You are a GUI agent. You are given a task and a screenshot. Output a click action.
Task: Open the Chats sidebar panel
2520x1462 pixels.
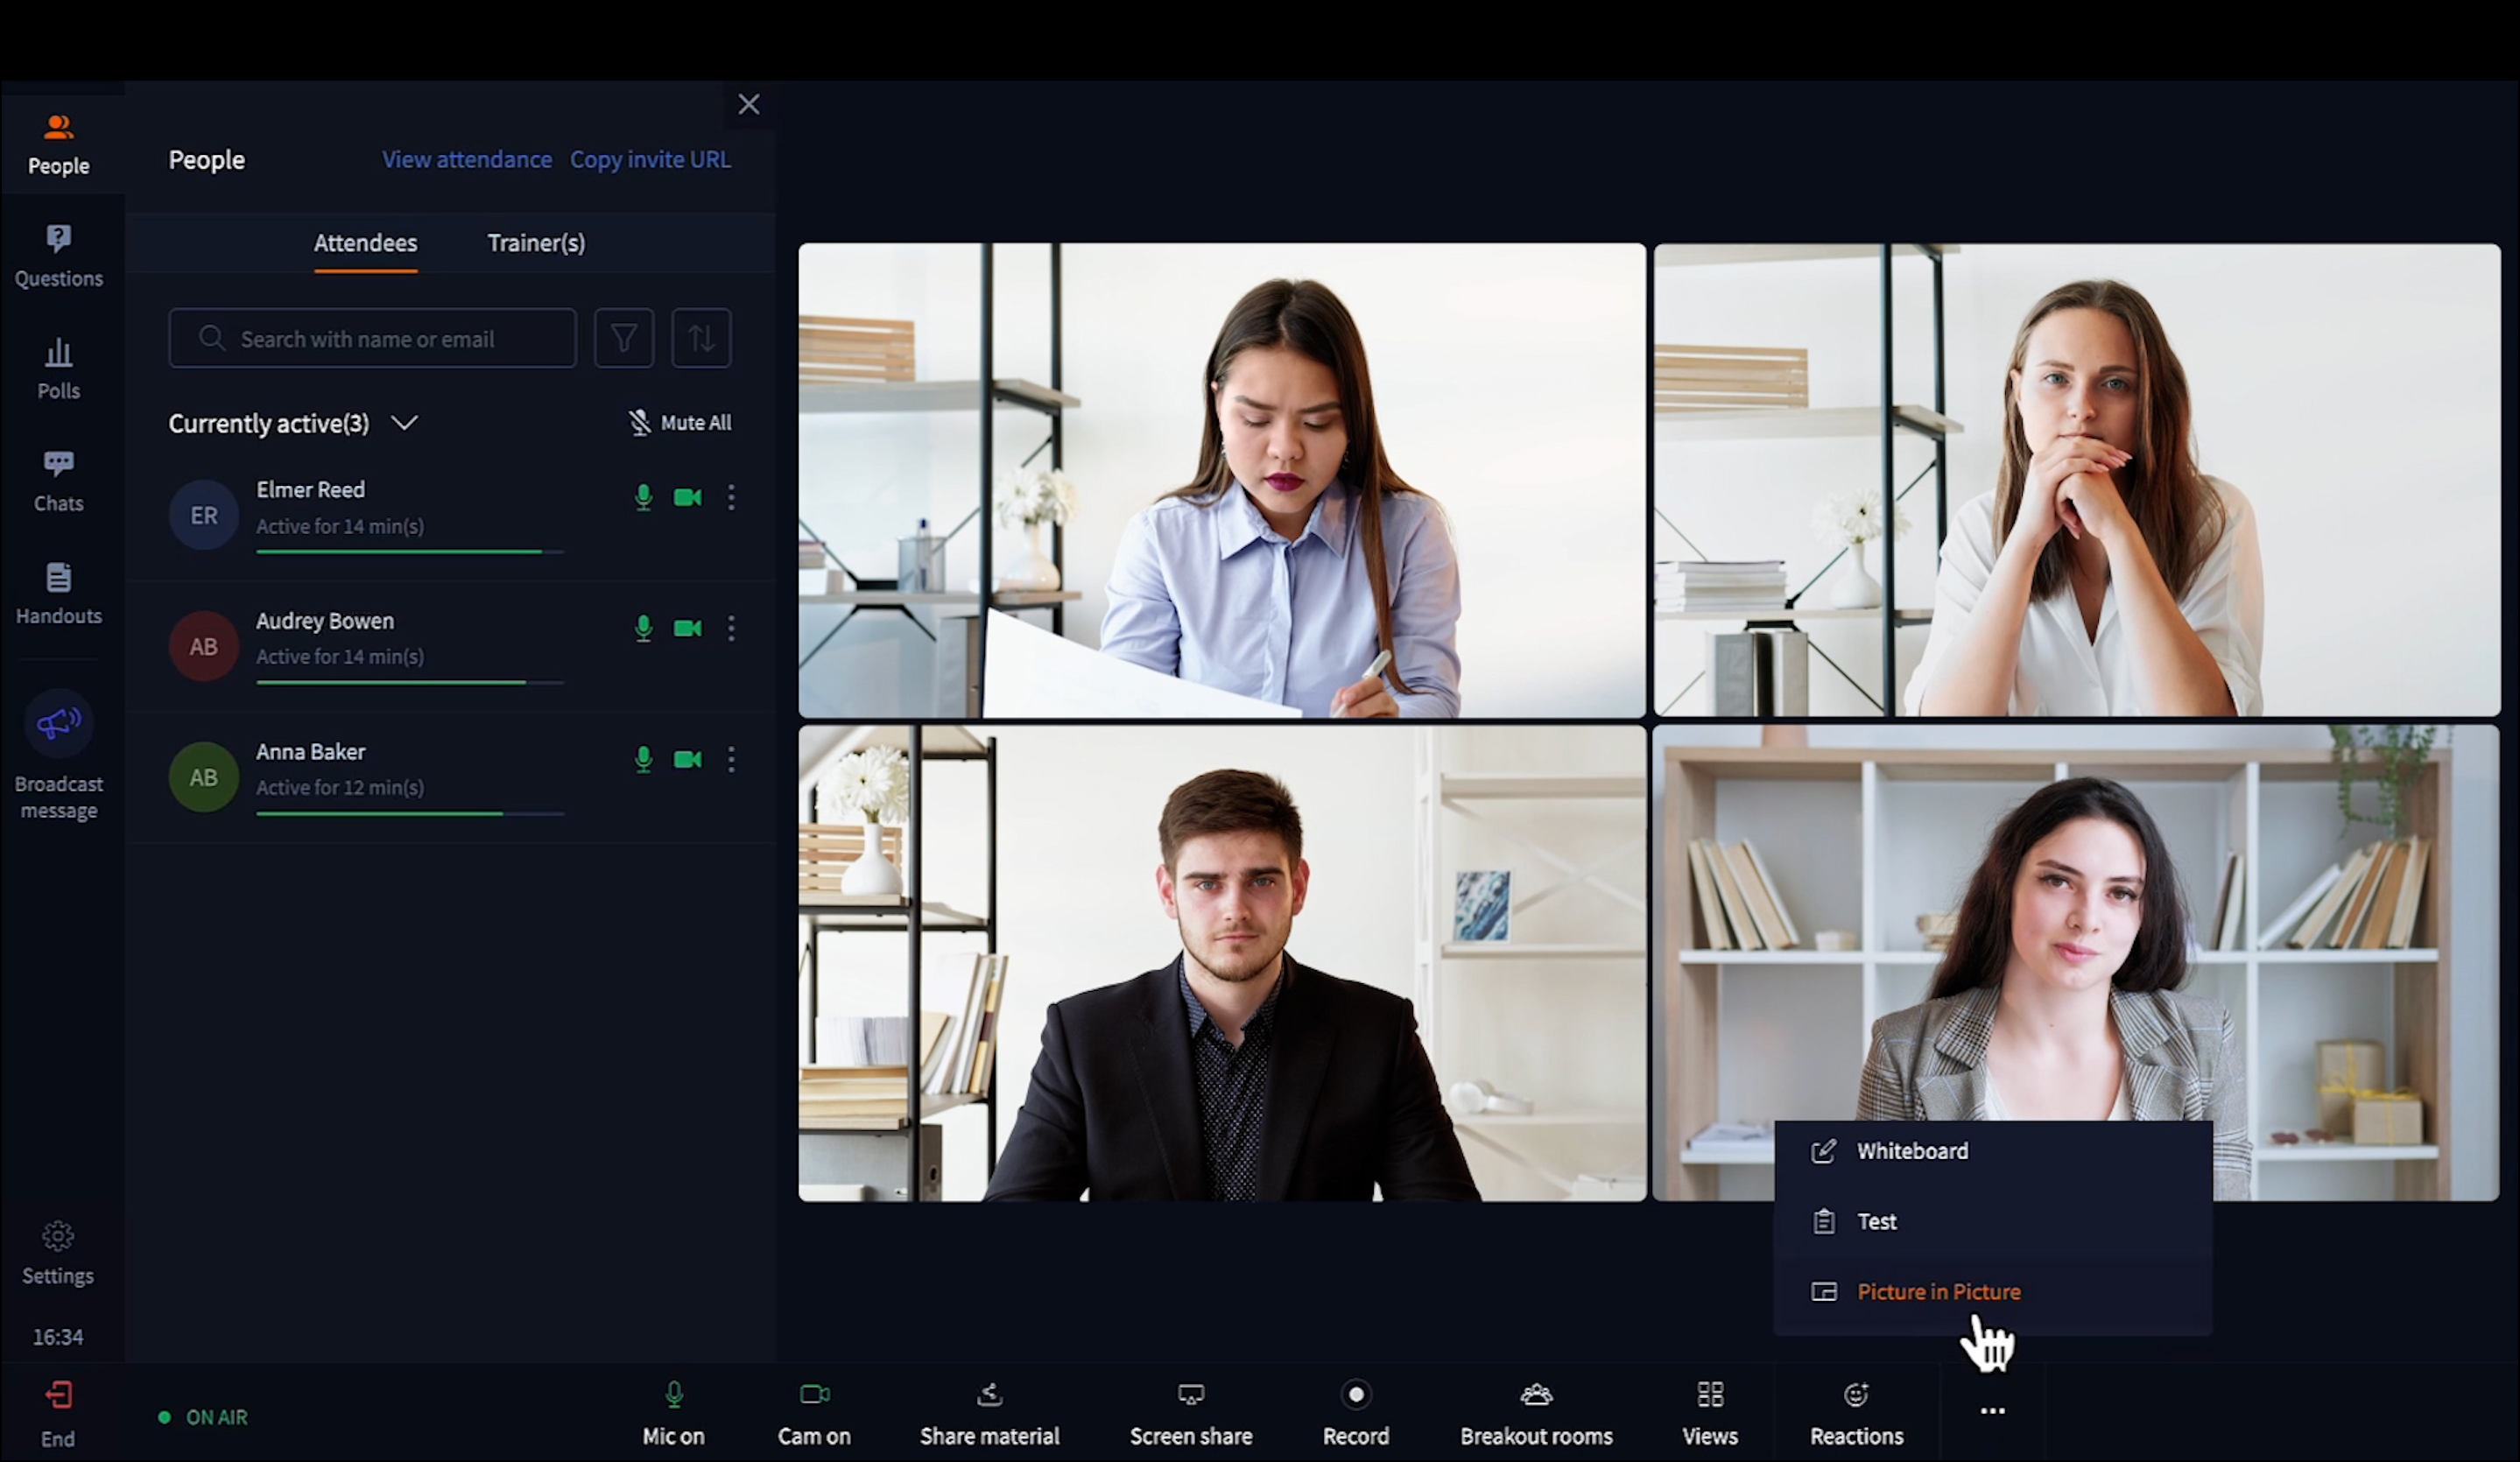58,480
